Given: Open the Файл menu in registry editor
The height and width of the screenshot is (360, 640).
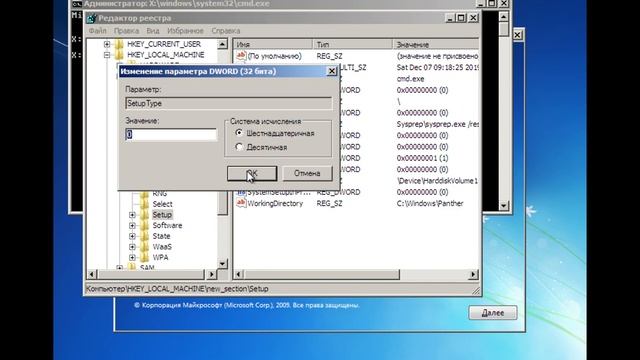Looking at the screenshot, I should tap(98, 31).
